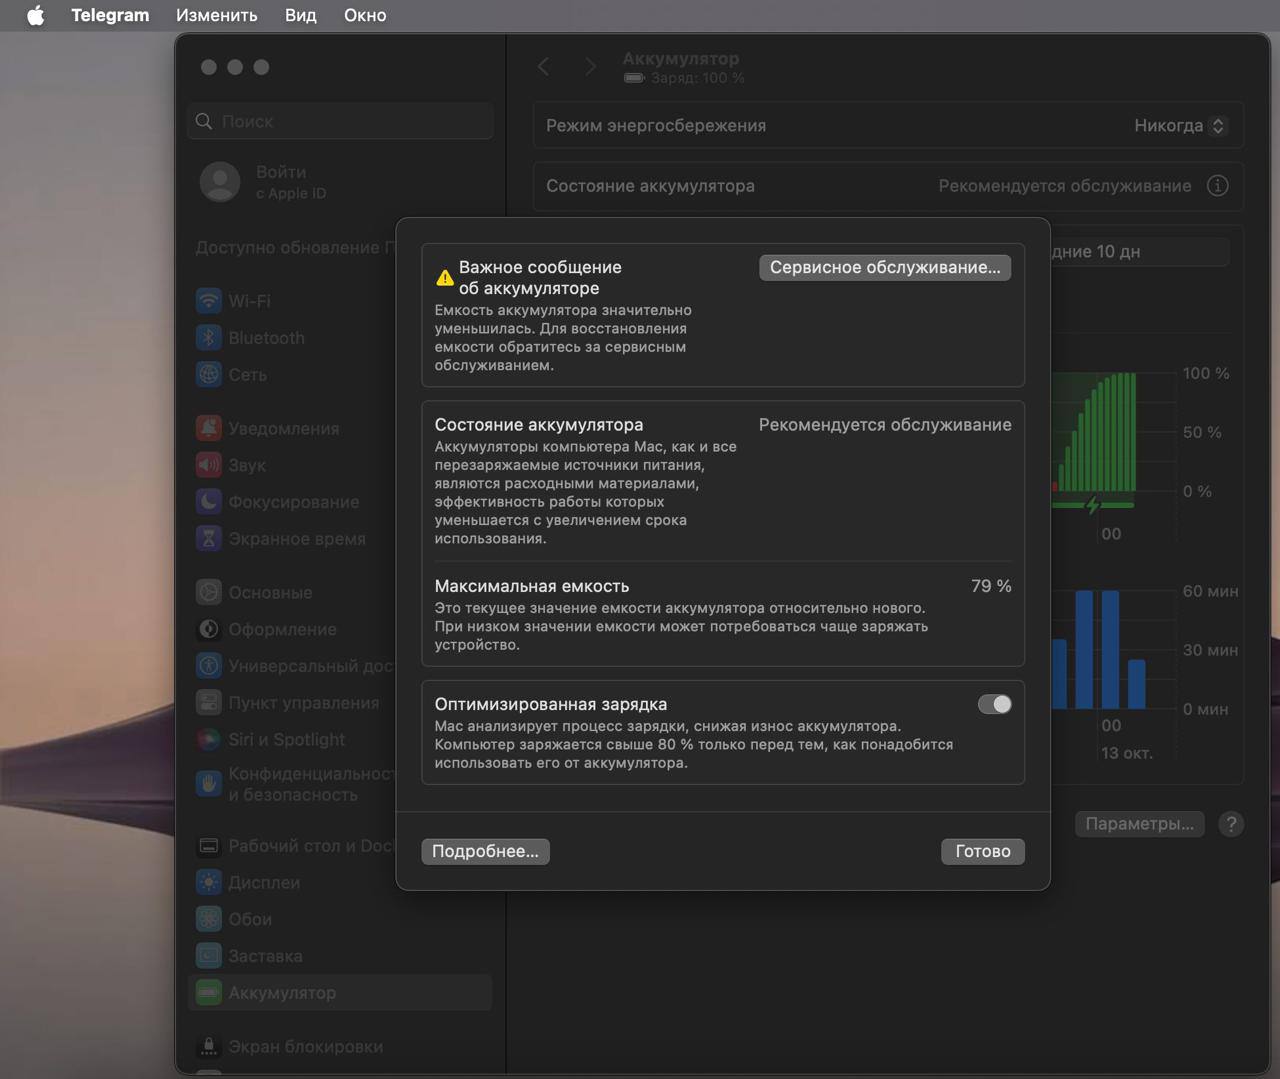Click the Войти с Apple ID text
Image resolution: width=1280 pixels, height=1079 pixels.
pos(291,182)
